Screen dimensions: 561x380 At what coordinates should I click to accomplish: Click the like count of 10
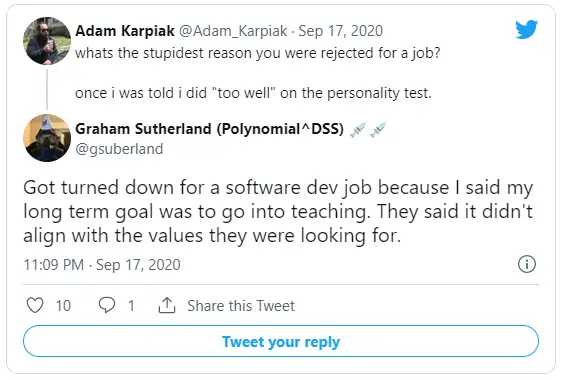coord(63,306)
